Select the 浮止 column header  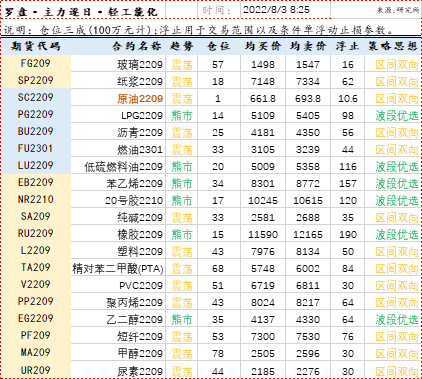[347, 46]
